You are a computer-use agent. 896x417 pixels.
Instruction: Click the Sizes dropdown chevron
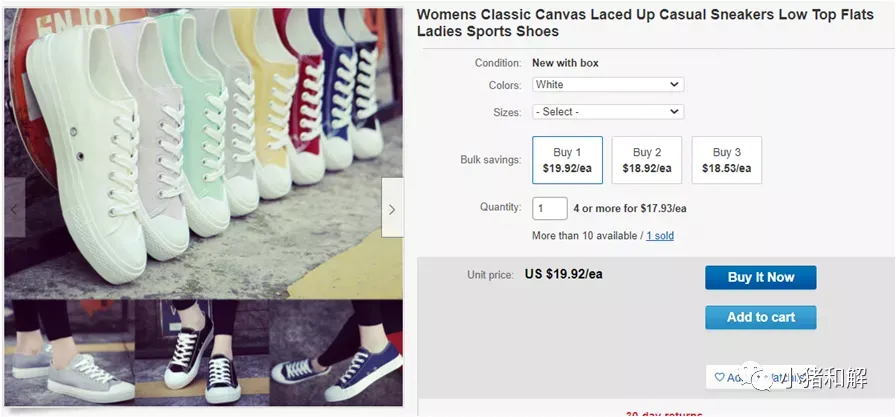click(674, 112)
